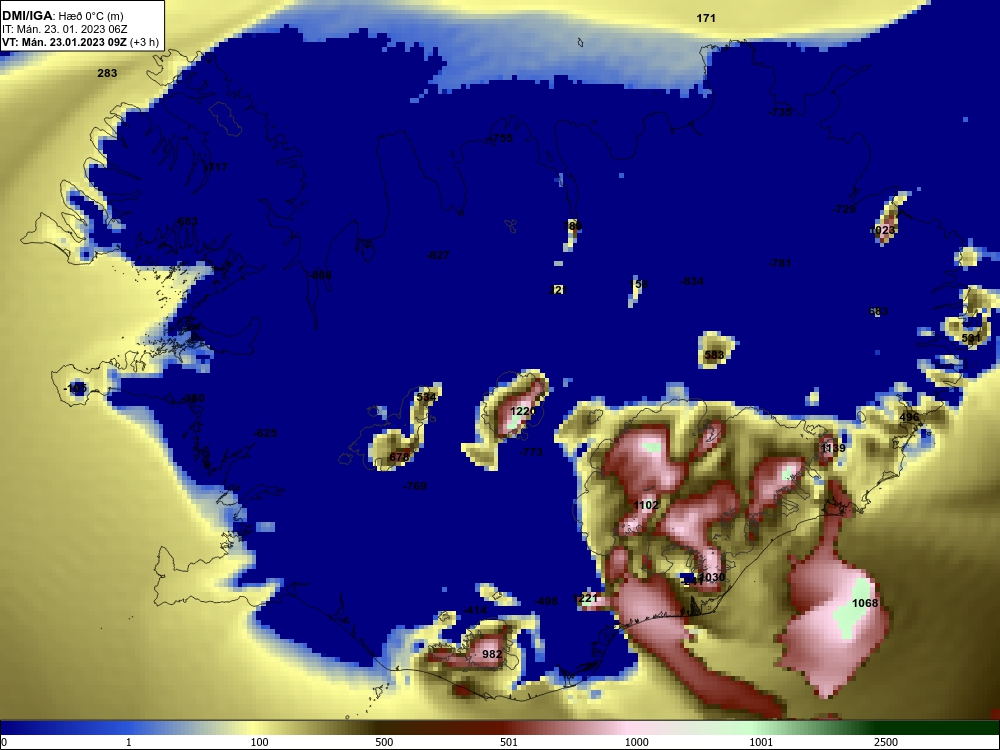Select the 1102 value label on the glacier
Viewport: 1000px width, 750px height.
coord(646,505)
